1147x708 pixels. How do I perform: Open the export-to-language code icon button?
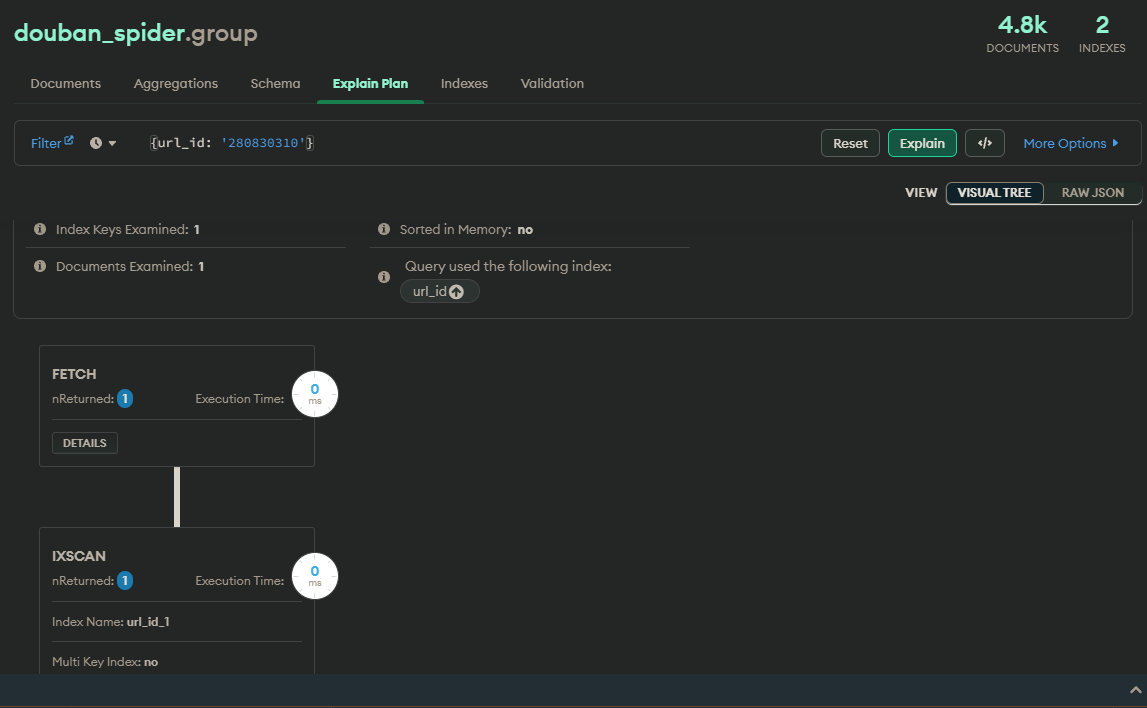[x=985, y=143]
